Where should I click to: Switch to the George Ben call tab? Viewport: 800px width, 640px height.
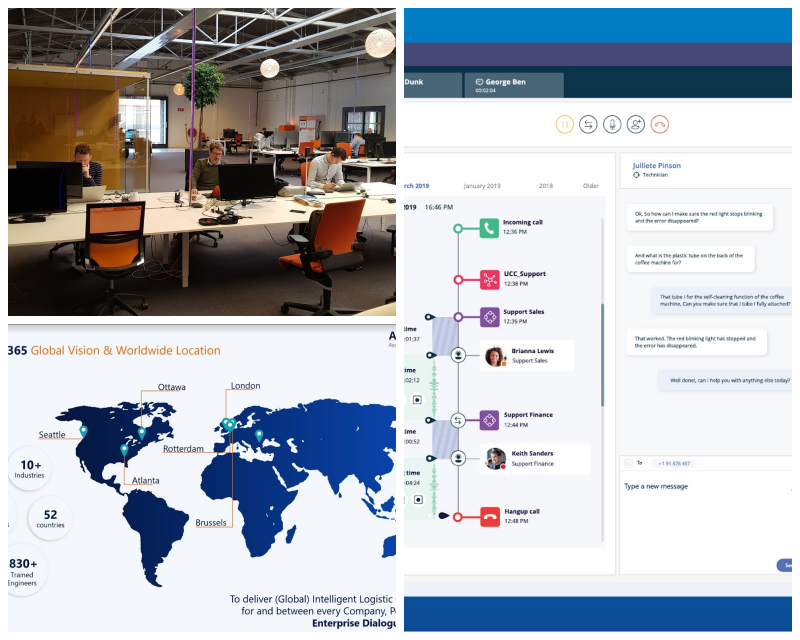514,85
